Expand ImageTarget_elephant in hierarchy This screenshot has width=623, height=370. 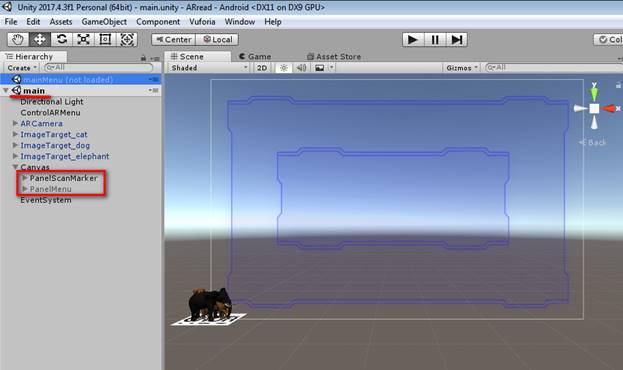pyautogui.click(x=15, y=156)
